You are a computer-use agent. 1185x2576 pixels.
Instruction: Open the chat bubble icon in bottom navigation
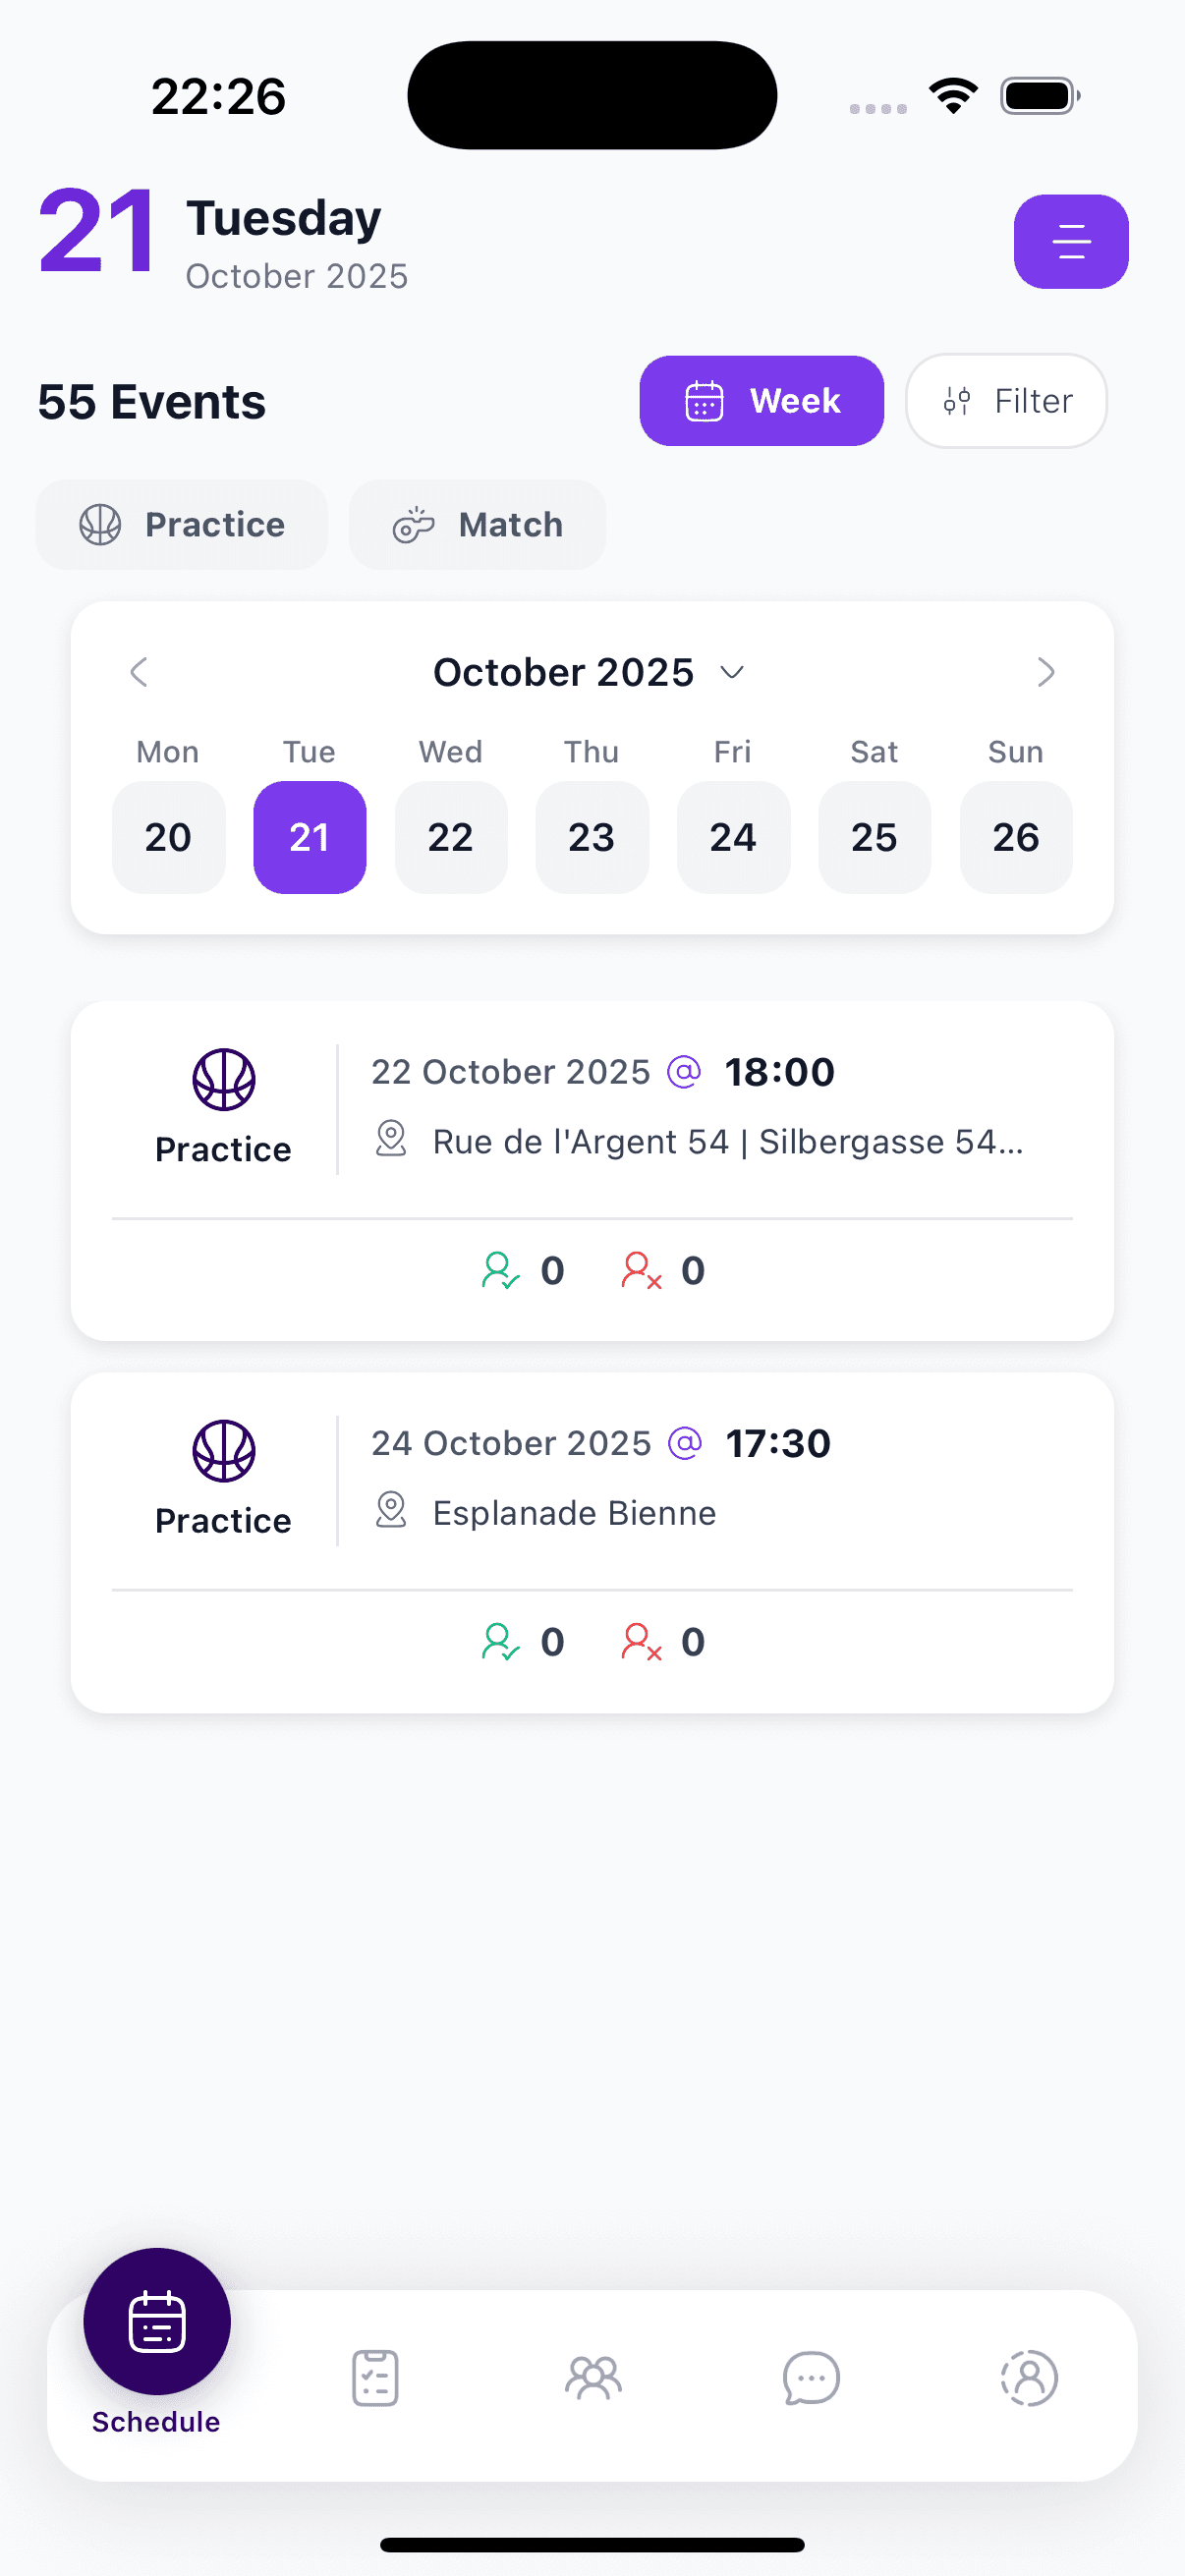[810, 2378]
